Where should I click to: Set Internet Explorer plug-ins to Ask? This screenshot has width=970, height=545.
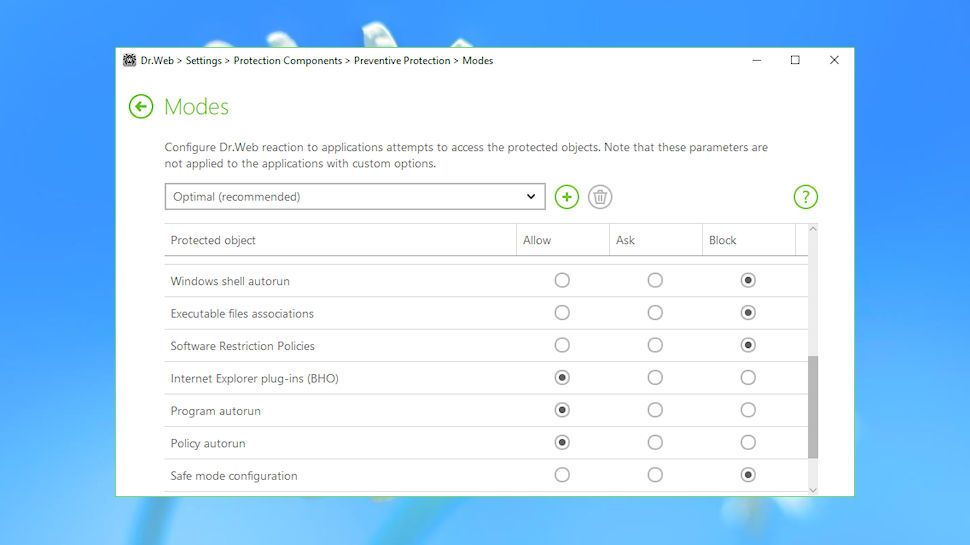pyautogui.click(x=655, y=377)
